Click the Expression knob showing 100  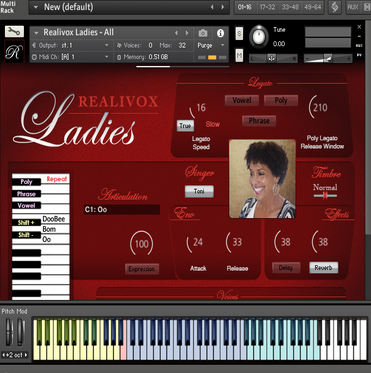point(142,243)
